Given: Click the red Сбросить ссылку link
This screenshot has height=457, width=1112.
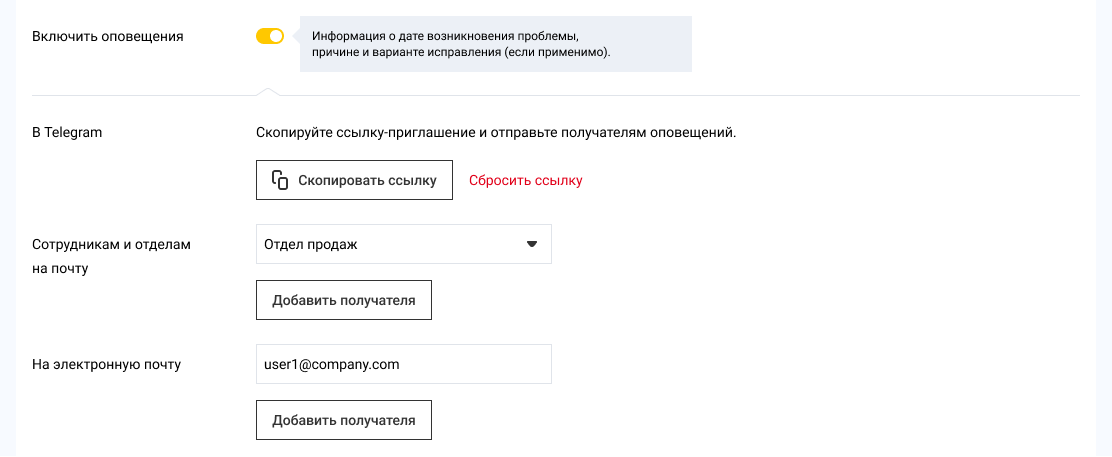Looking at the screenshot, I should click(x=525, y=181).
